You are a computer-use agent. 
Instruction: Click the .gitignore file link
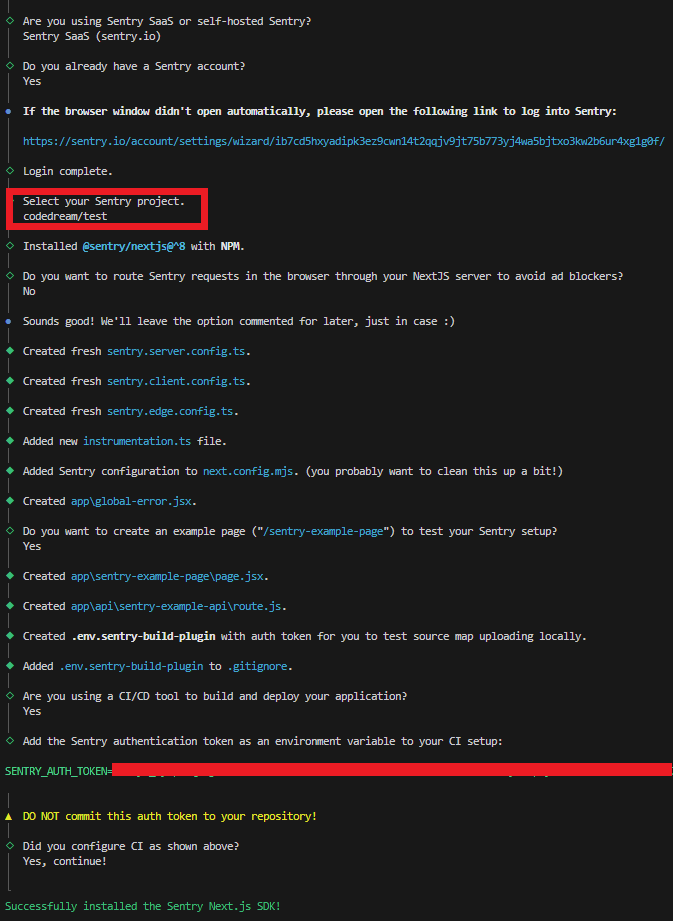pos(257,666)
